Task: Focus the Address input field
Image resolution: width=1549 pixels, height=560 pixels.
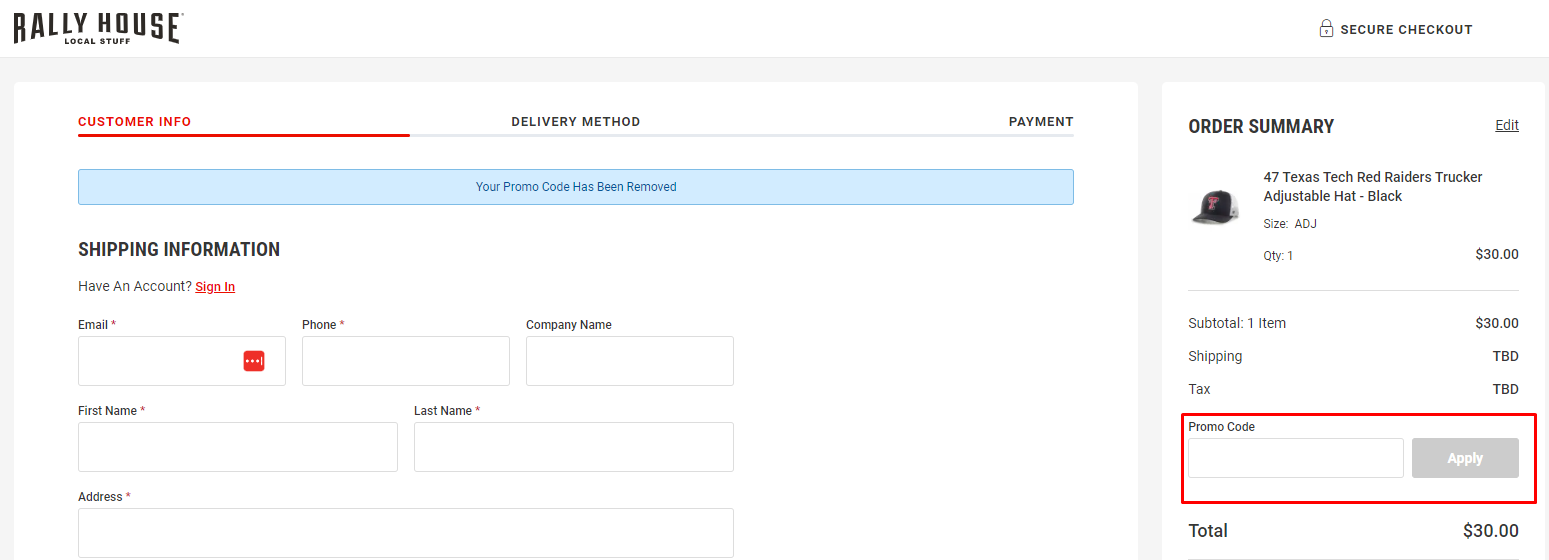Action: pyautogui.click(x=406, y=533)
